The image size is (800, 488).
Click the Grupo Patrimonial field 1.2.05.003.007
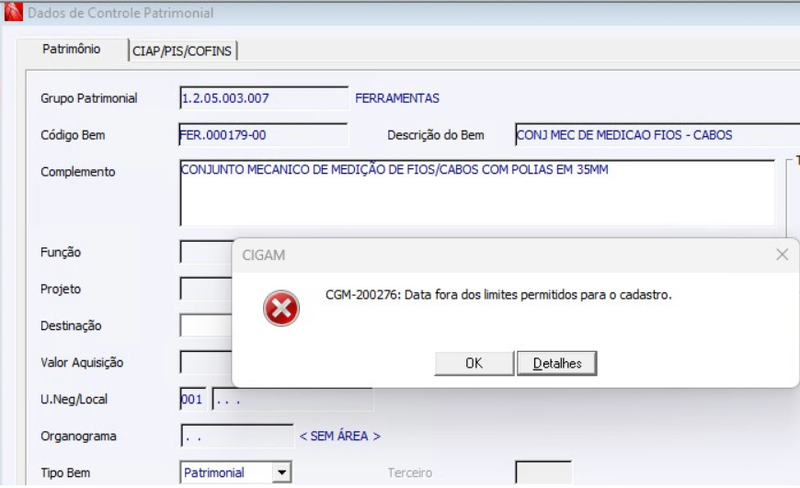(x=264, y=98)
